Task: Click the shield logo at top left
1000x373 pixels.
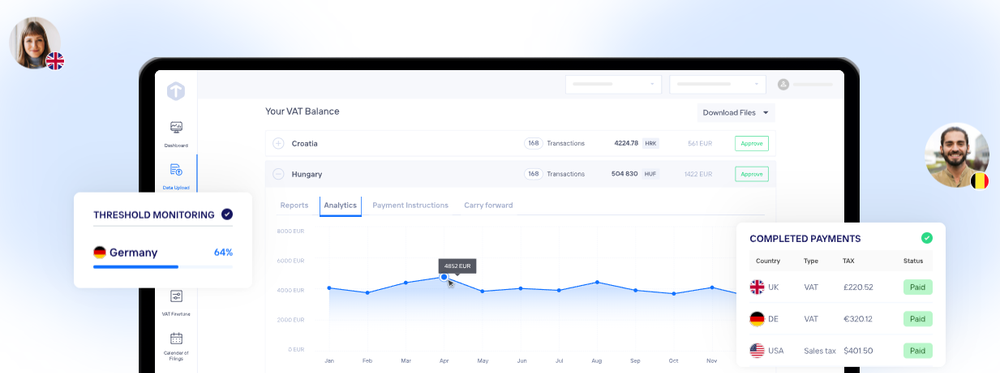Action: coord(176,91)
